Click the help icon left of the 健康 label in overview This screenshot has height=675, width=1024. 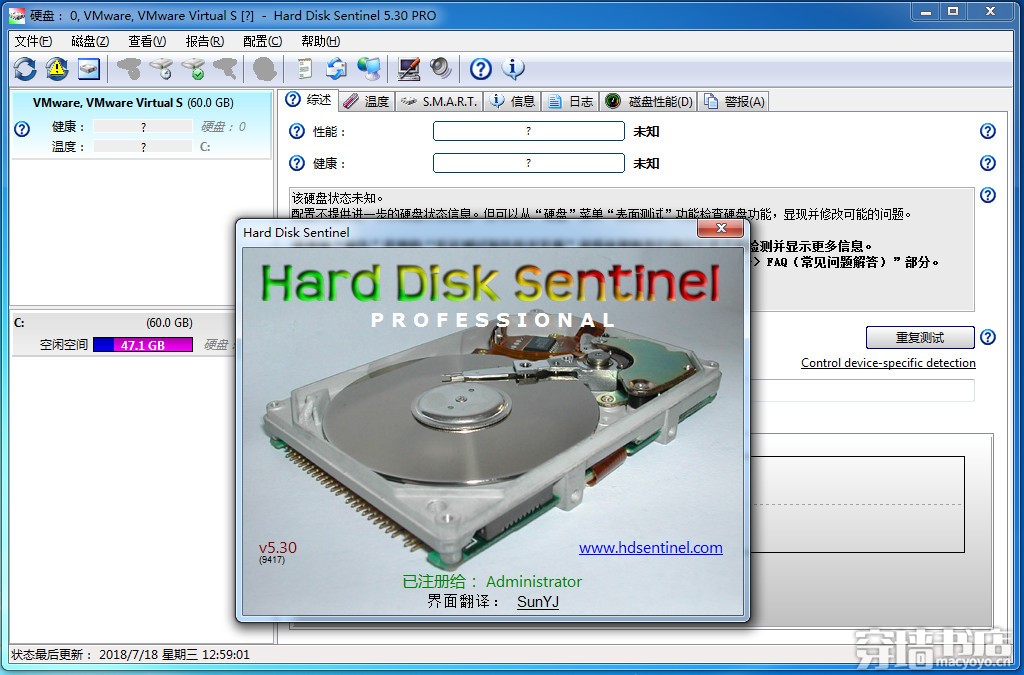(296, 163)
